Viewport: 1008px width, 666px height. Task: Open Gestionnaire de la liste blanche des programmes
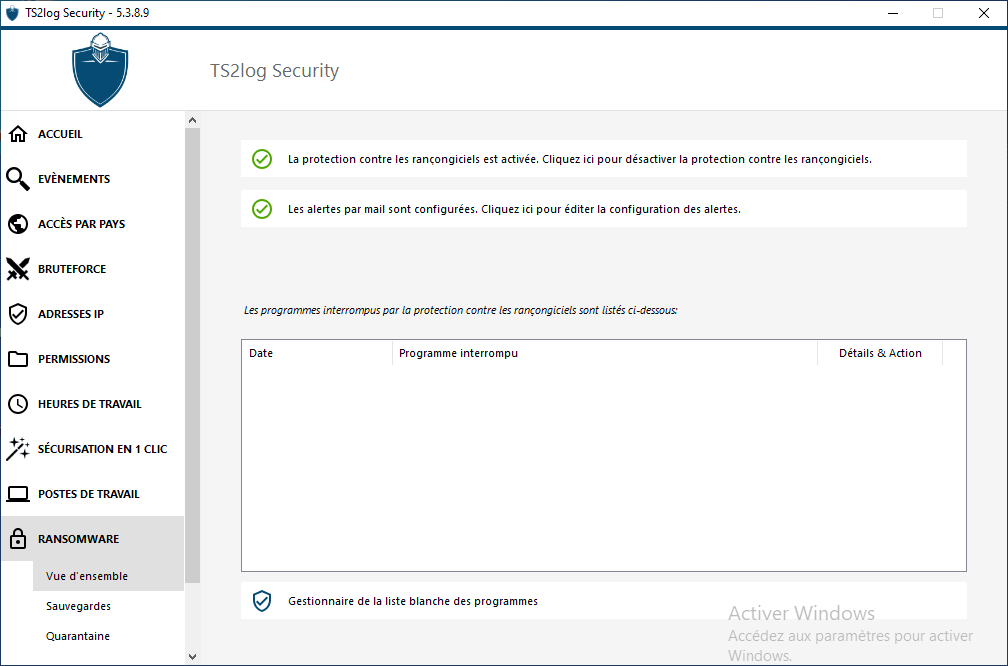[x=604, y=601]
